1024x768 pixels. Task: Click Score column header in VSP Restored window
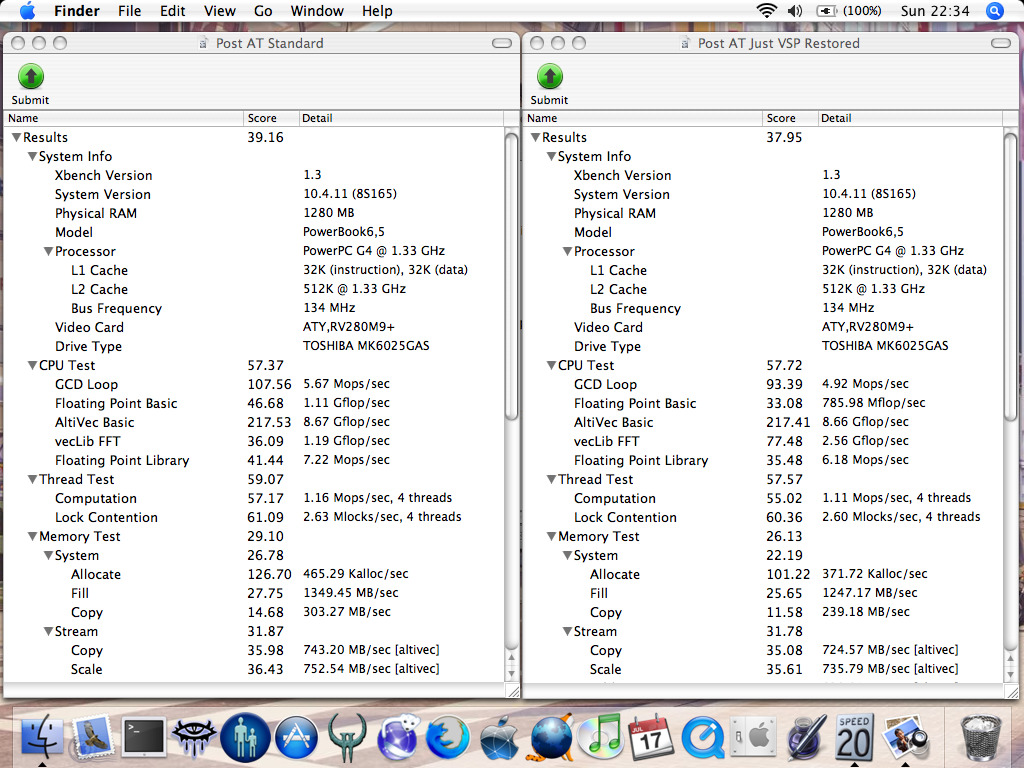click(790, 118)
